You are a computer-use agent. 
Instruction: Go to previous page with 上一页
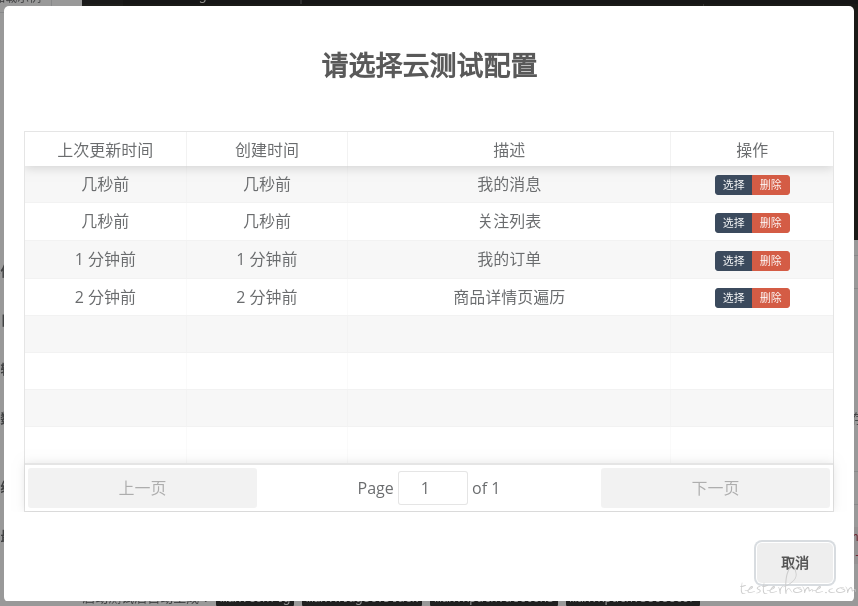coord(142,488)
